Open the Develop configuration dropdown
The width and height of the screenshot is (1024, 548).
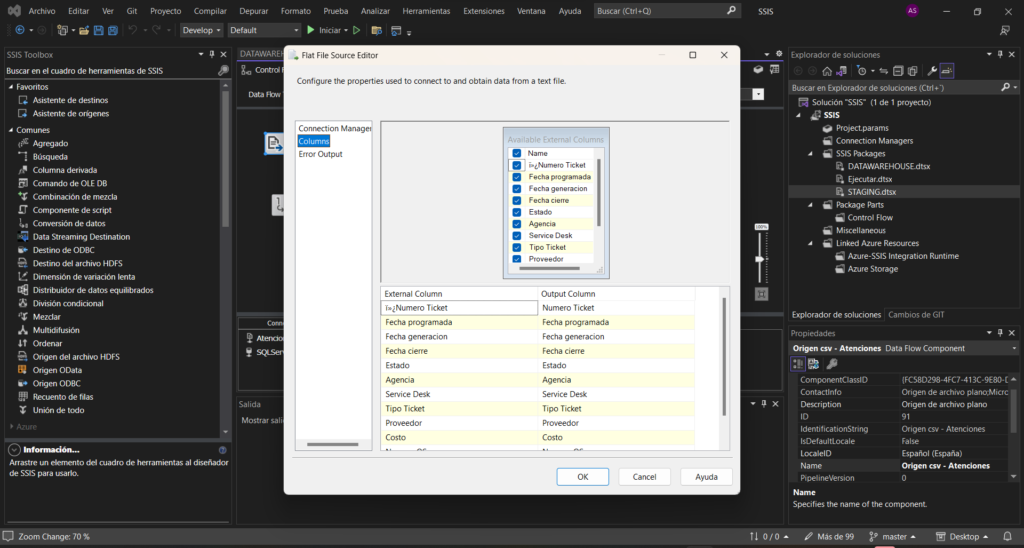(202, 30)
